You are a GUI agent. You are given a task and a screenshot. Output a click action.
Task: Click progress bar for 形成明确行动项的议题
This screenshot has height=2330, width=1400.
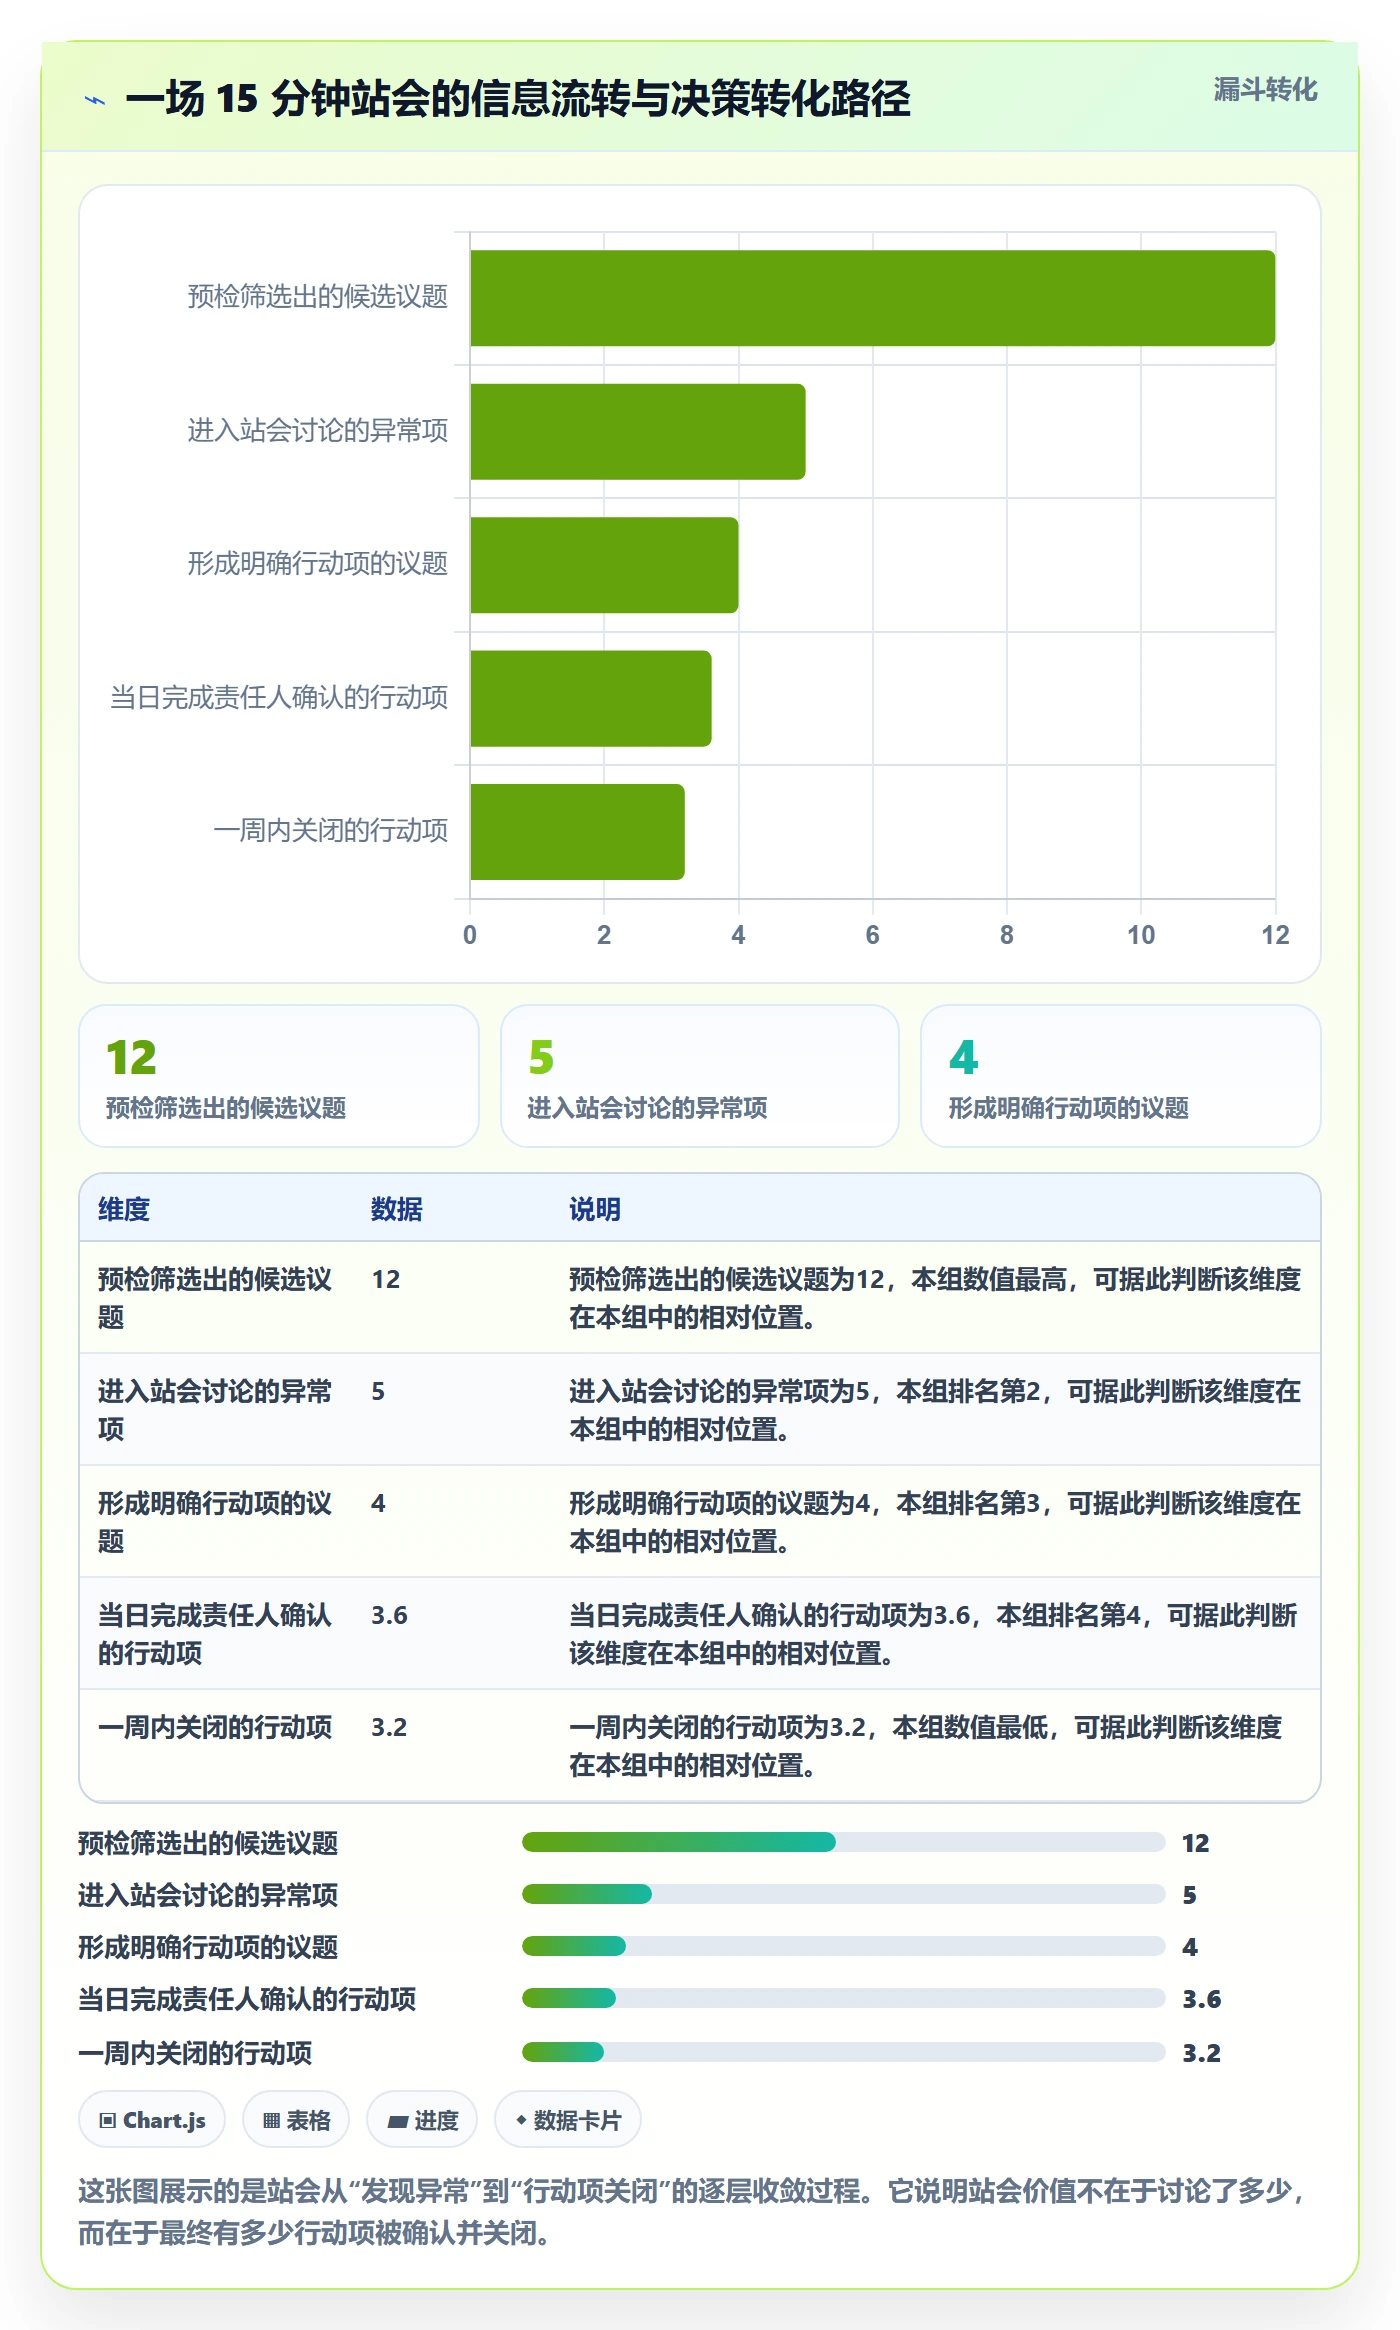point(844,1946)
